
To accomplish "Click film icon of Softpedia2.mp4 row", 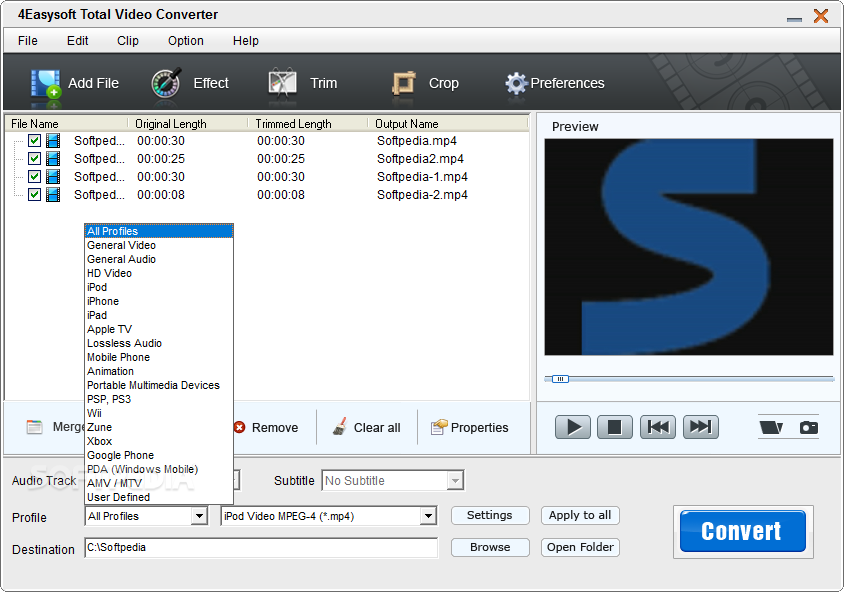I will point(53,159).
